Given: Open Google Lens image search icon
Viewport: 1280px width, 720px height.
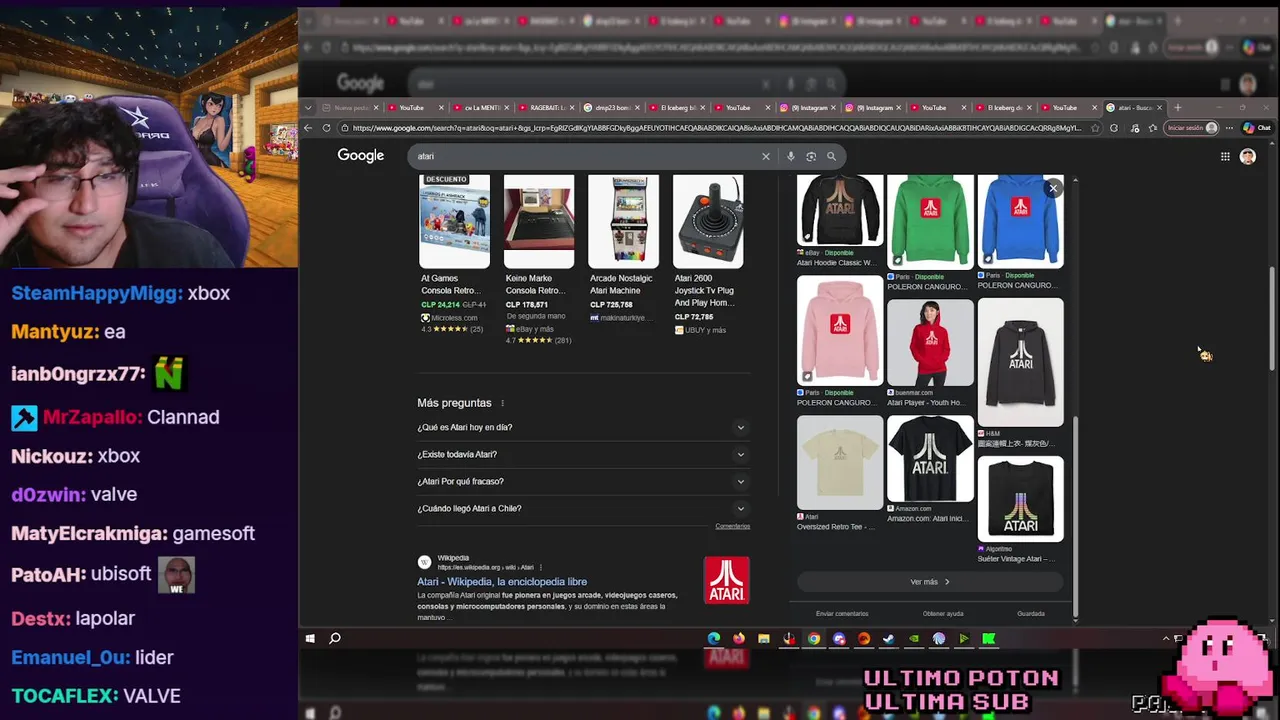Looking at the screenshot, I should point(811,156).
